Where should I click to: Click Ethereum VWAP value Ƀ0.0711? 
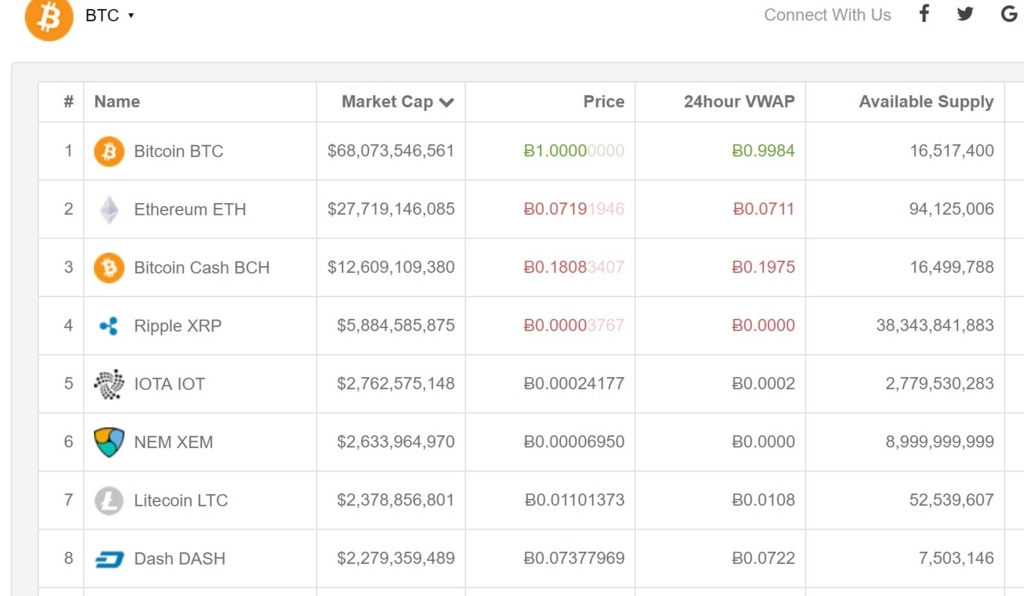click(763, 209)
